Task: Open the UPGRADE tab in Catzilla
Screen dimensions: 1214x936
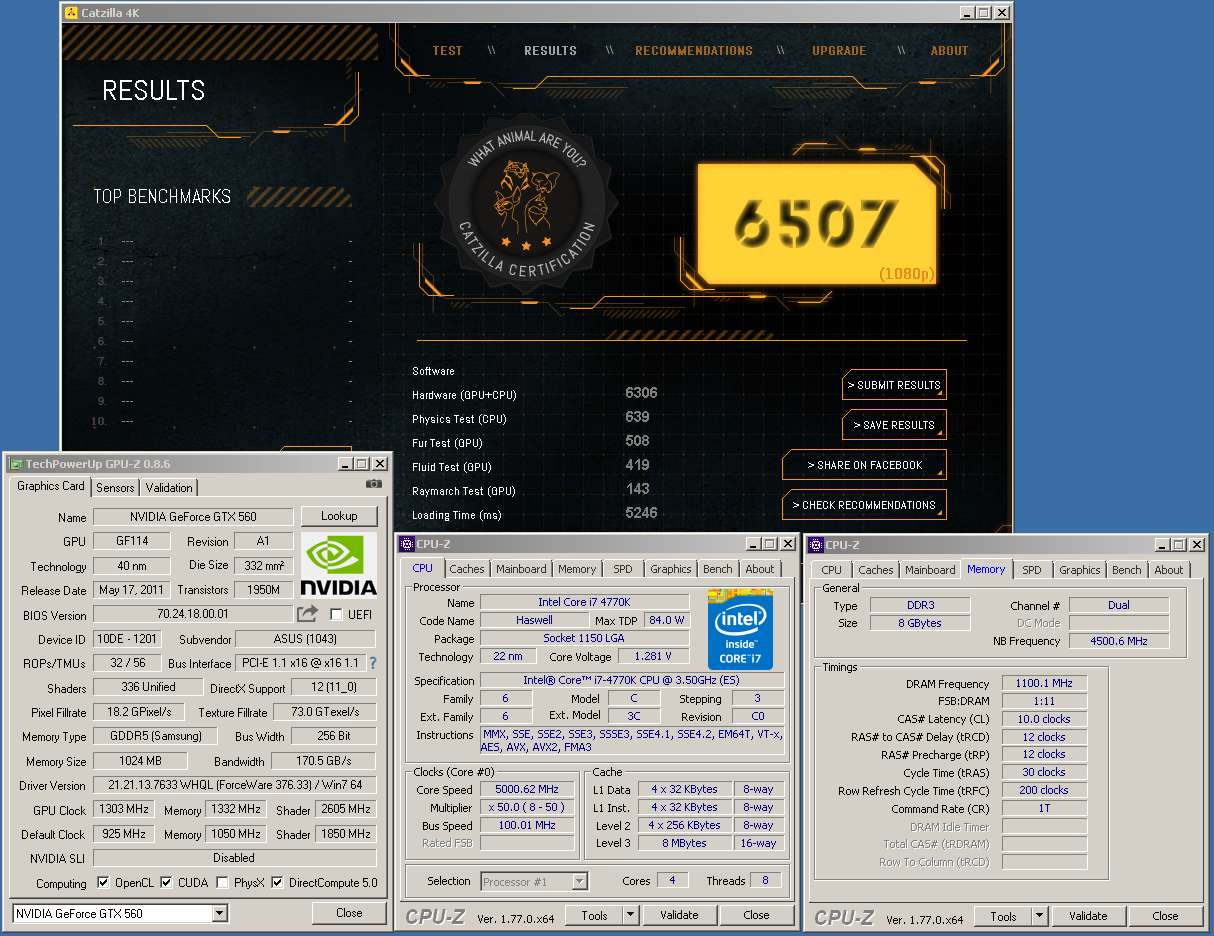Action: pos(839,50)
